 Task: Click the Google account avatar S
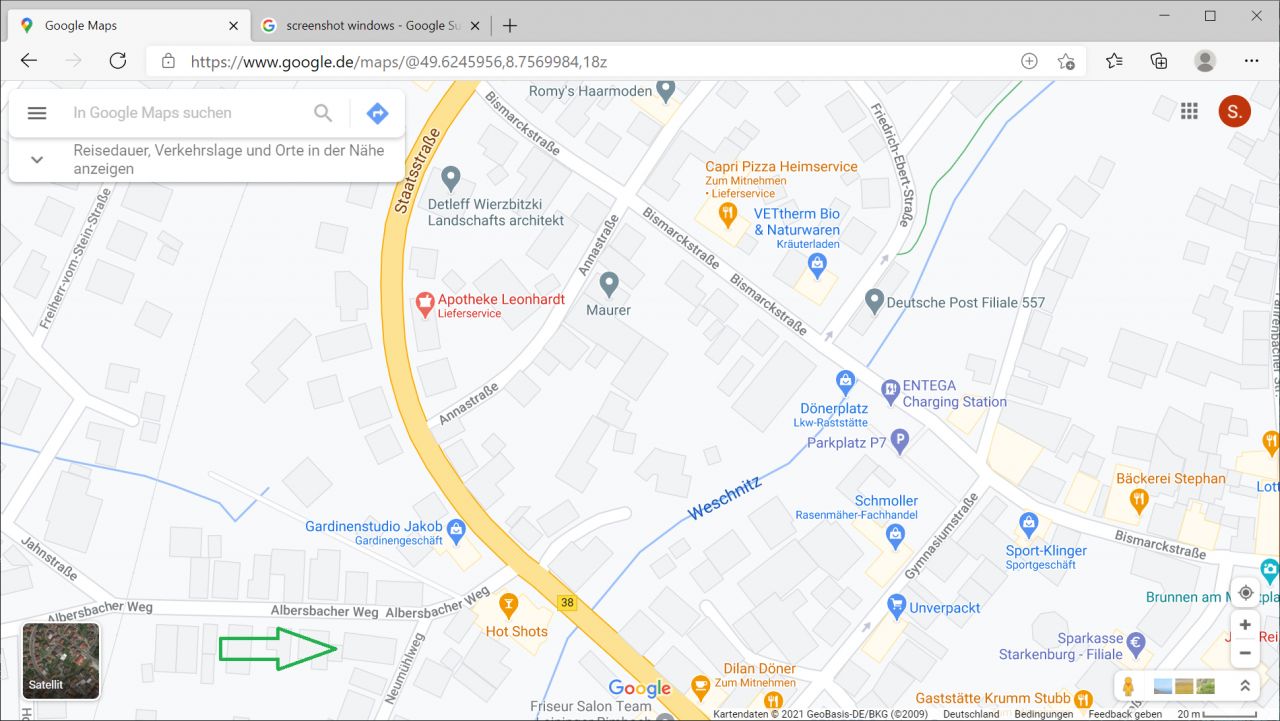click(1234, 111)
